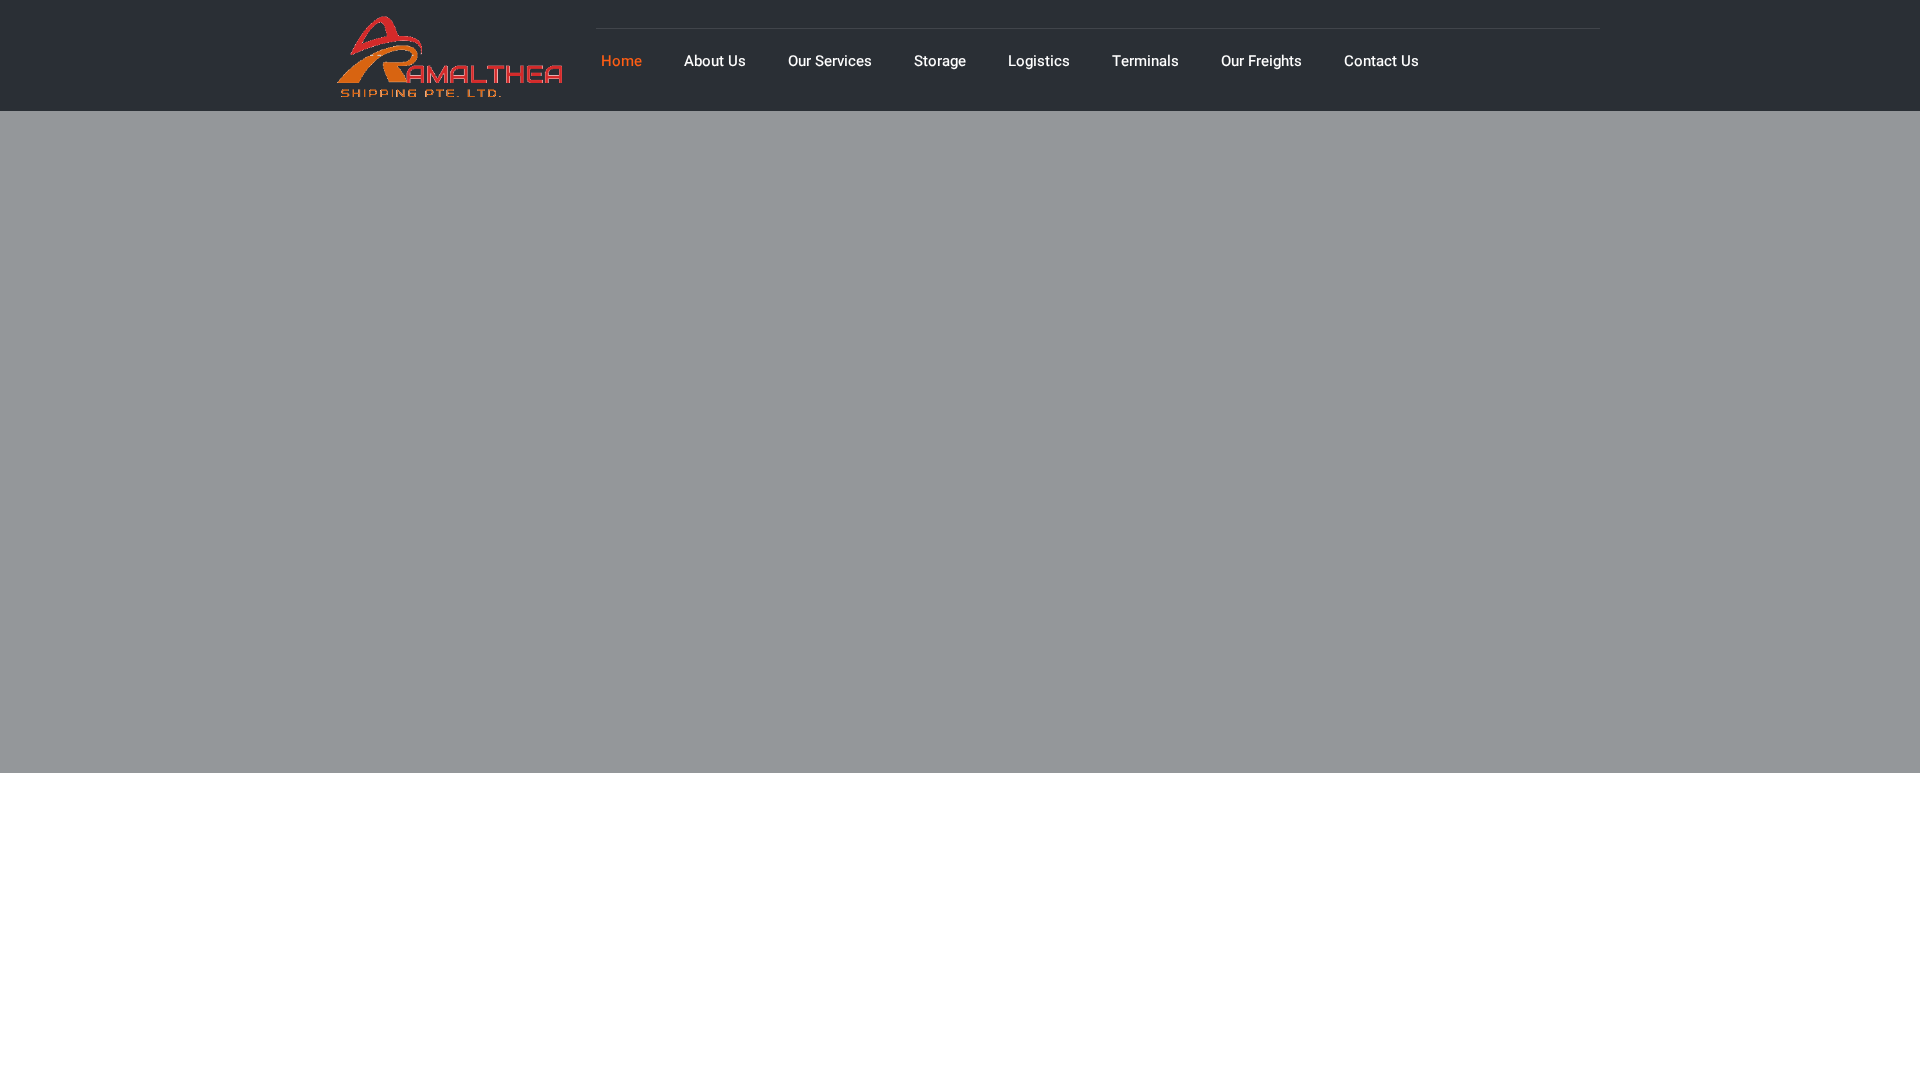Click Contact Us at the far right
Screen dimensions: 1920x1080
click(x=1381, y=61)
